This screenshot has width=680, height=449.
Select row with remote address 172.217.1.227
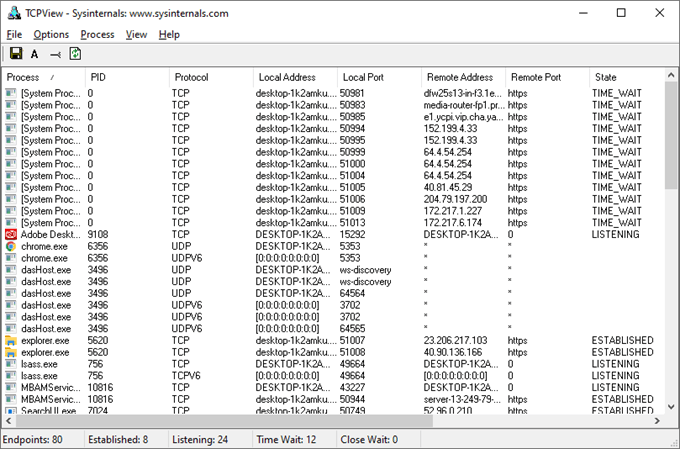(333, 211)
